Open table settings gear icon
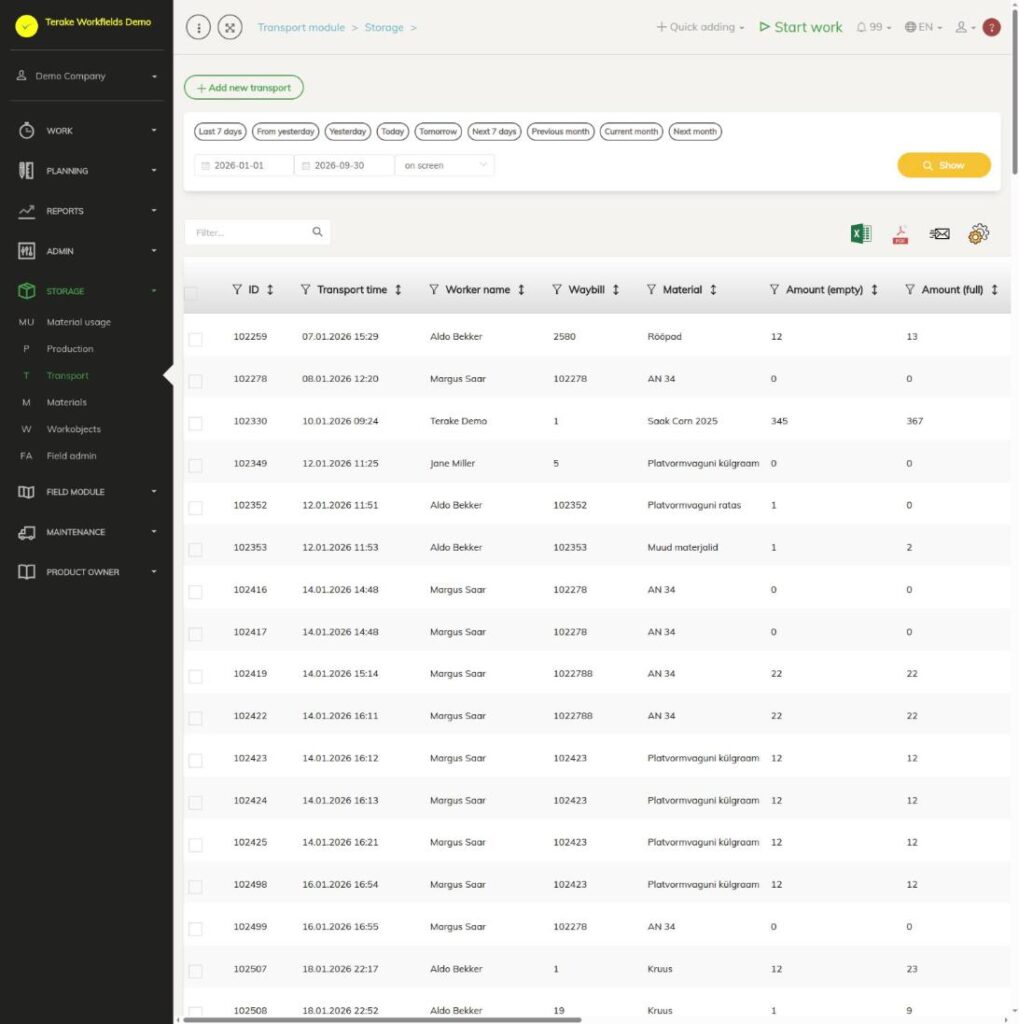 click(x=978, y=233)
